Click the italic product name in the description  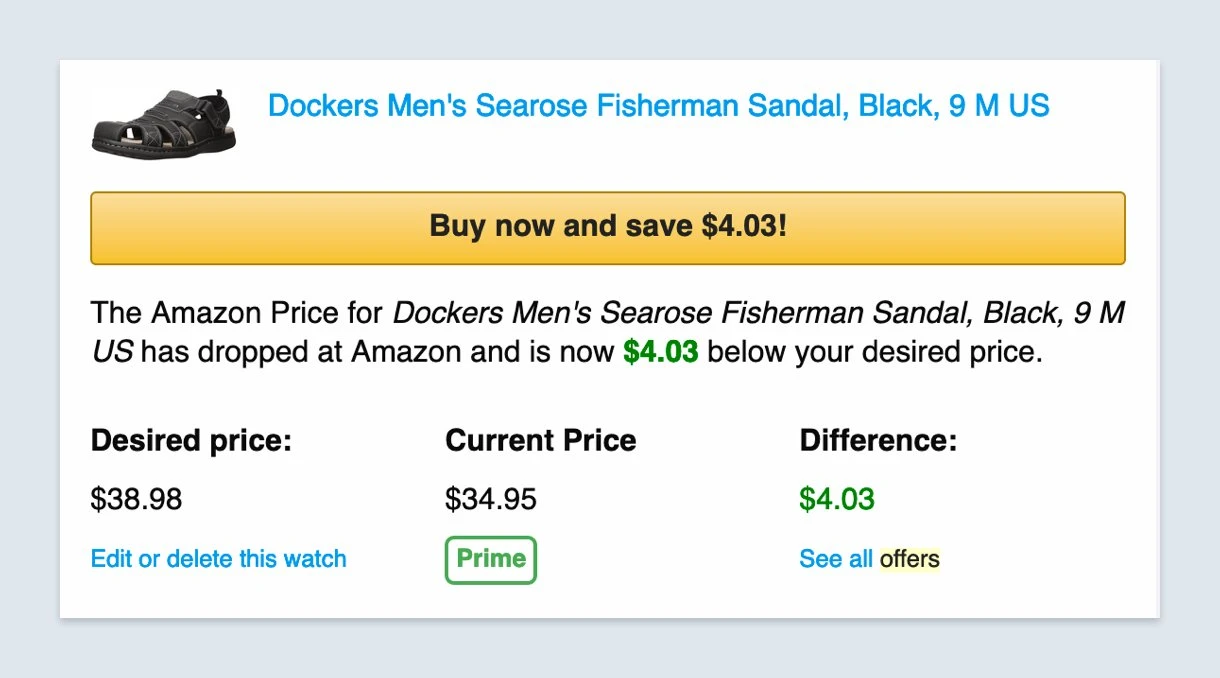(x=758, y=313)
